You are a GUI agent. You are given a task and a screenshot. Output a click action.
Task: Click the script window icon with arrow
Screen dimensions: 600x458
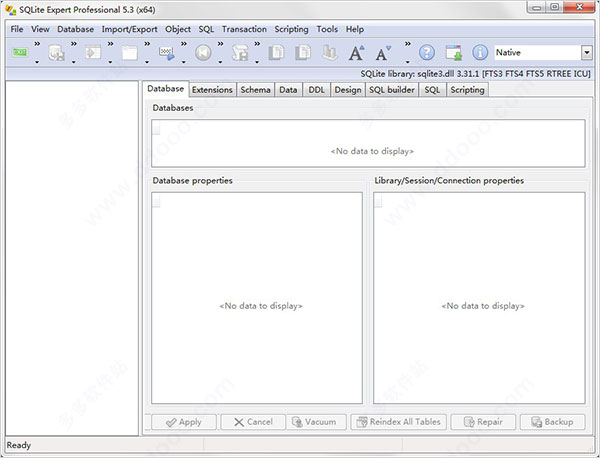coord(93,52)
